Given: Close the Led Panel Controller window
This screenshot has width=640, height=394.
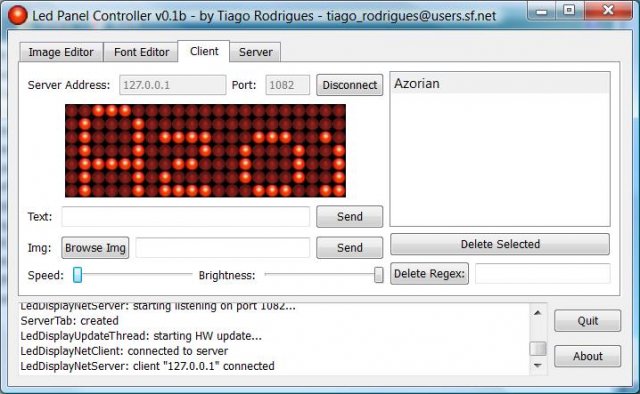Looking at the screenshot, I should (608, 11).
